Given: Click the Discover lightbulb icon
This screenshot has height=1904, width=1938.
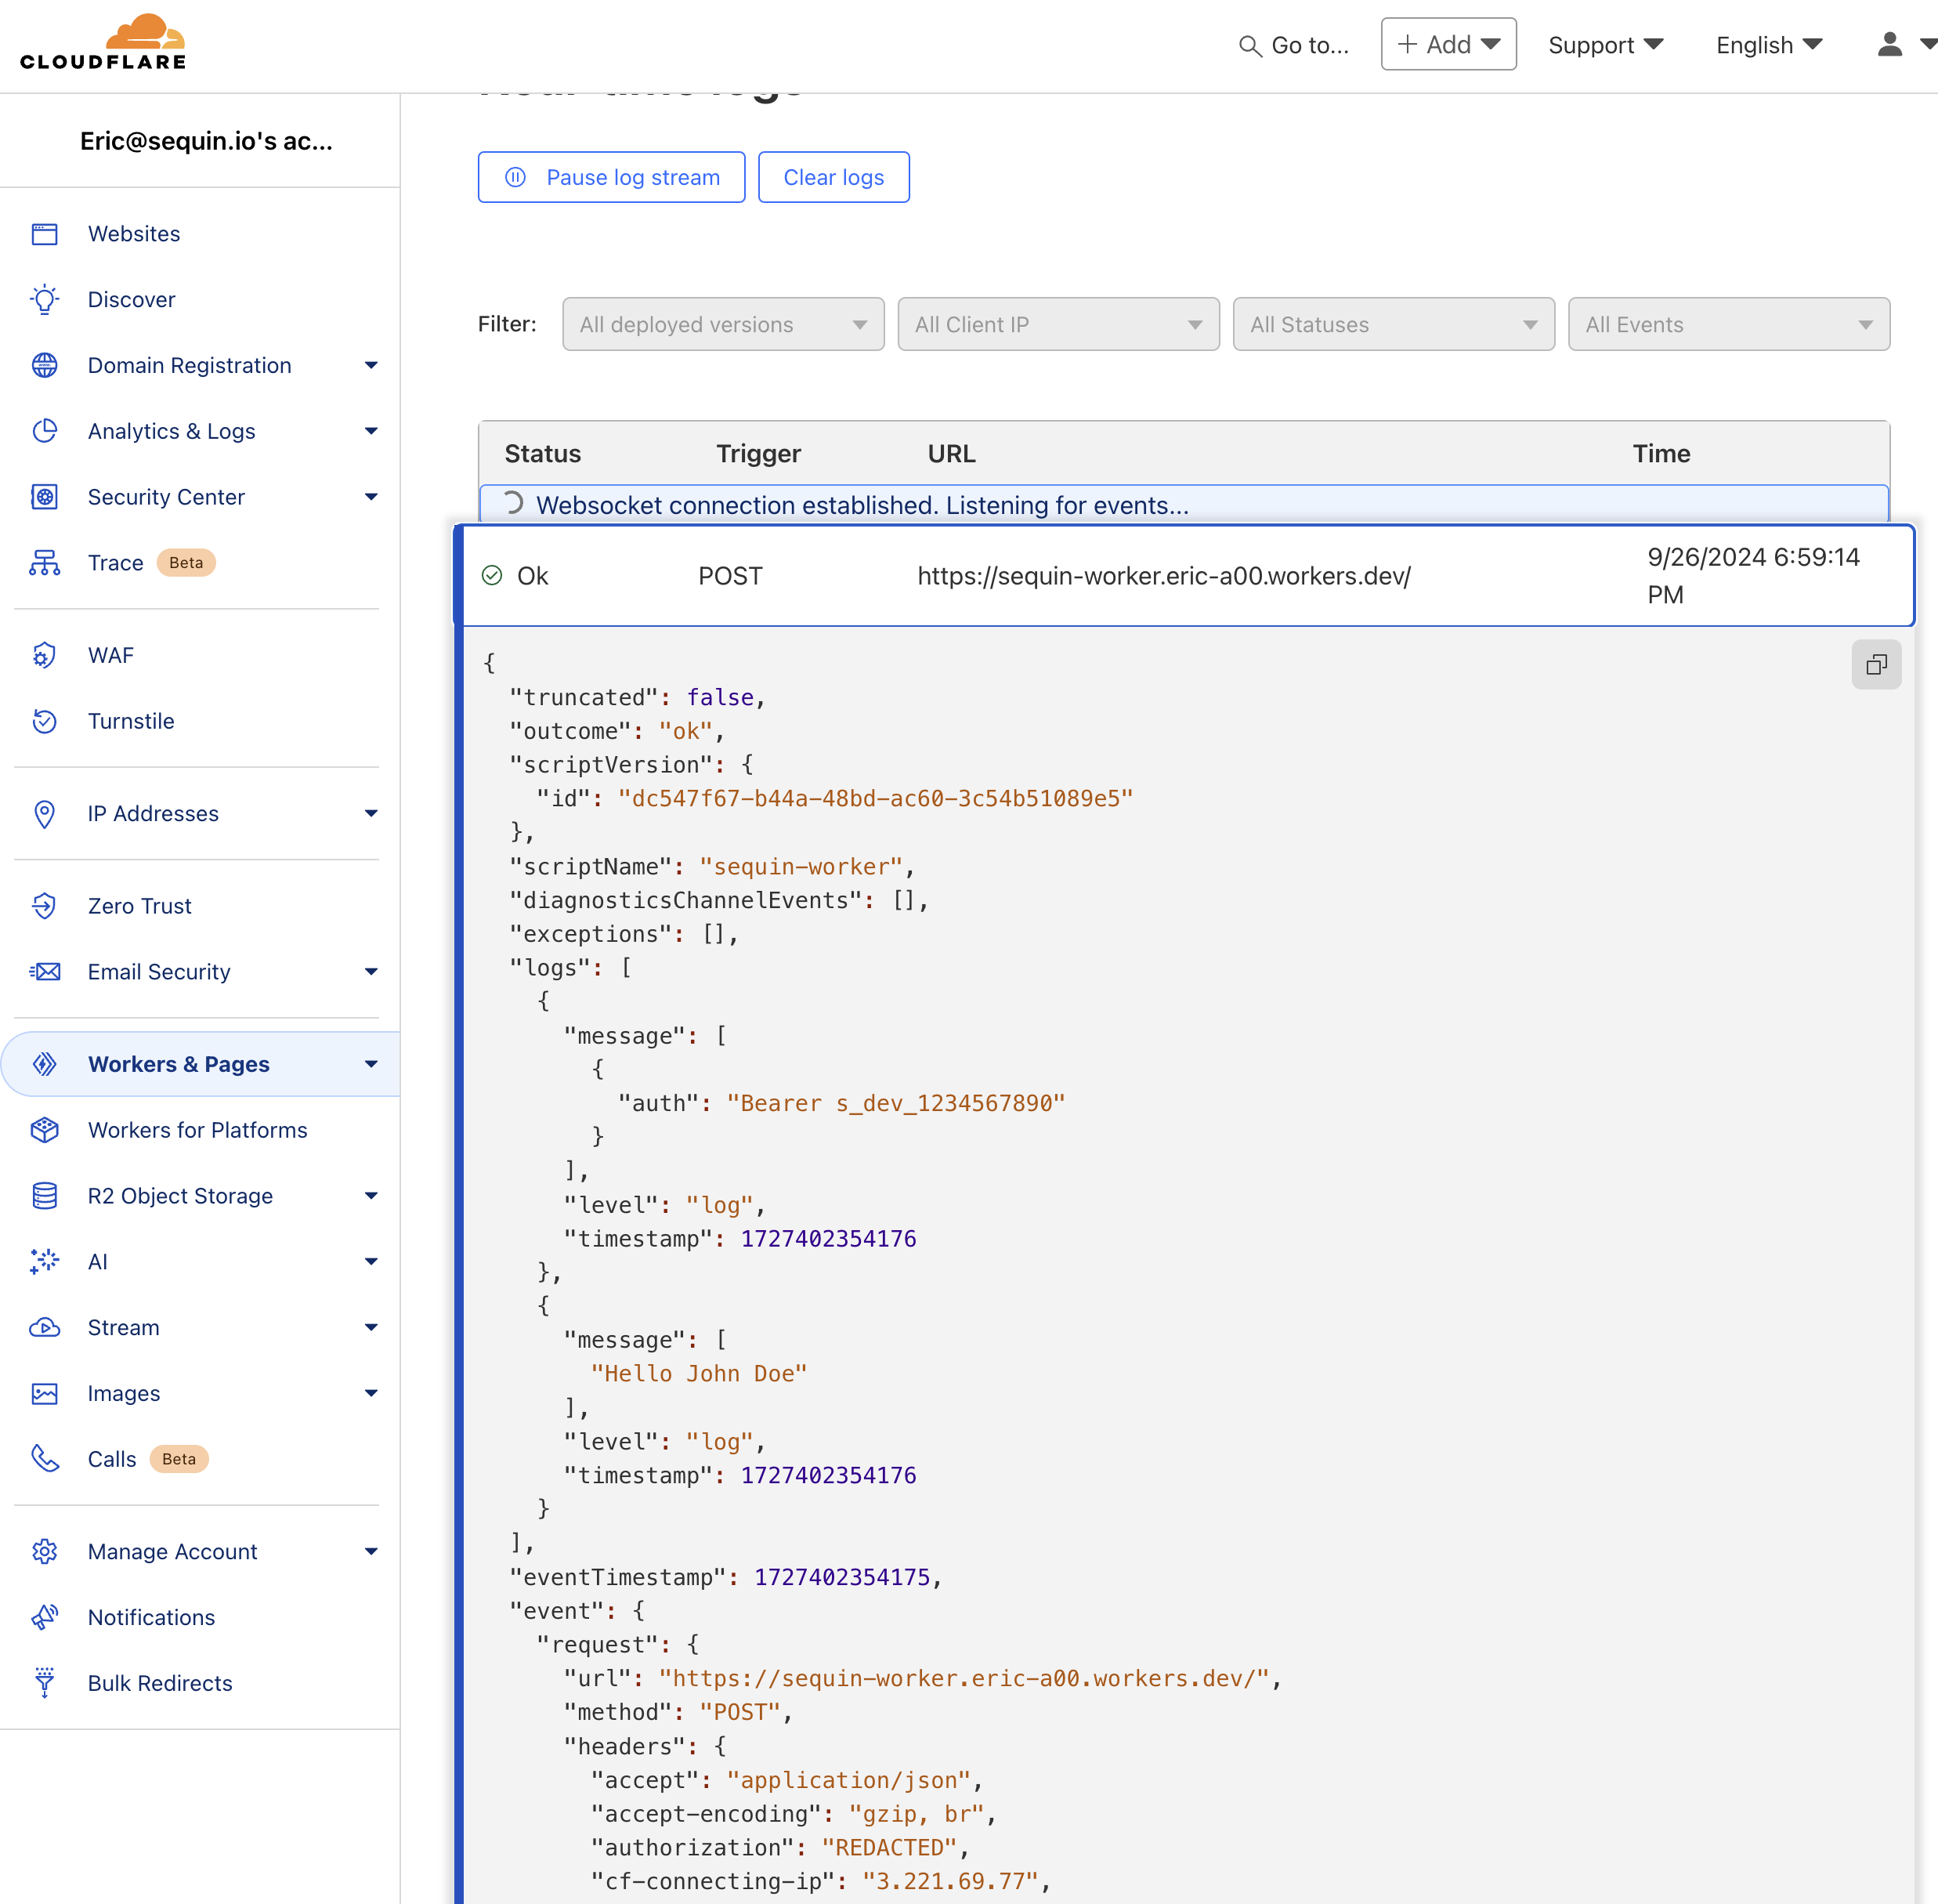Looking at the screenshot, I should [44, 300].
